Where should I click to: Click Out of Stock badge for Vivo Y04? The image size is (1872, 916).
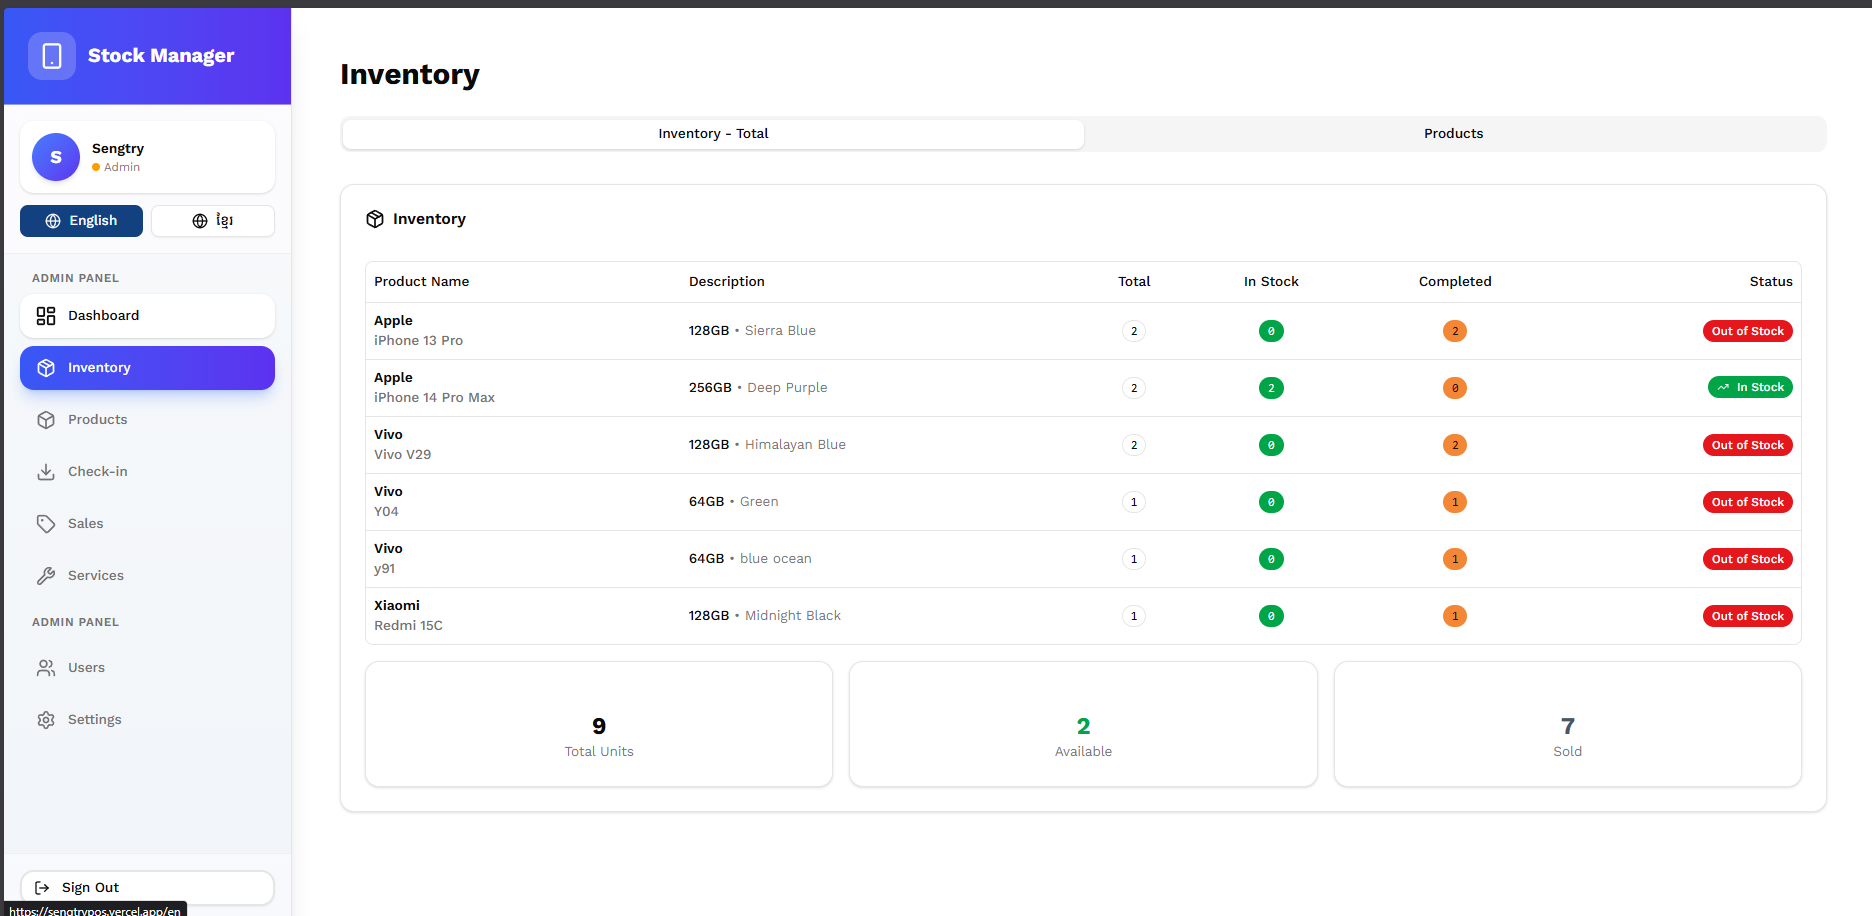(x=1747, y=502)
